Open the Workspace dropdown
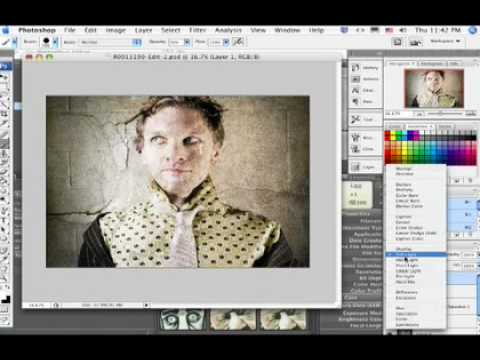 tap(445, 41)
